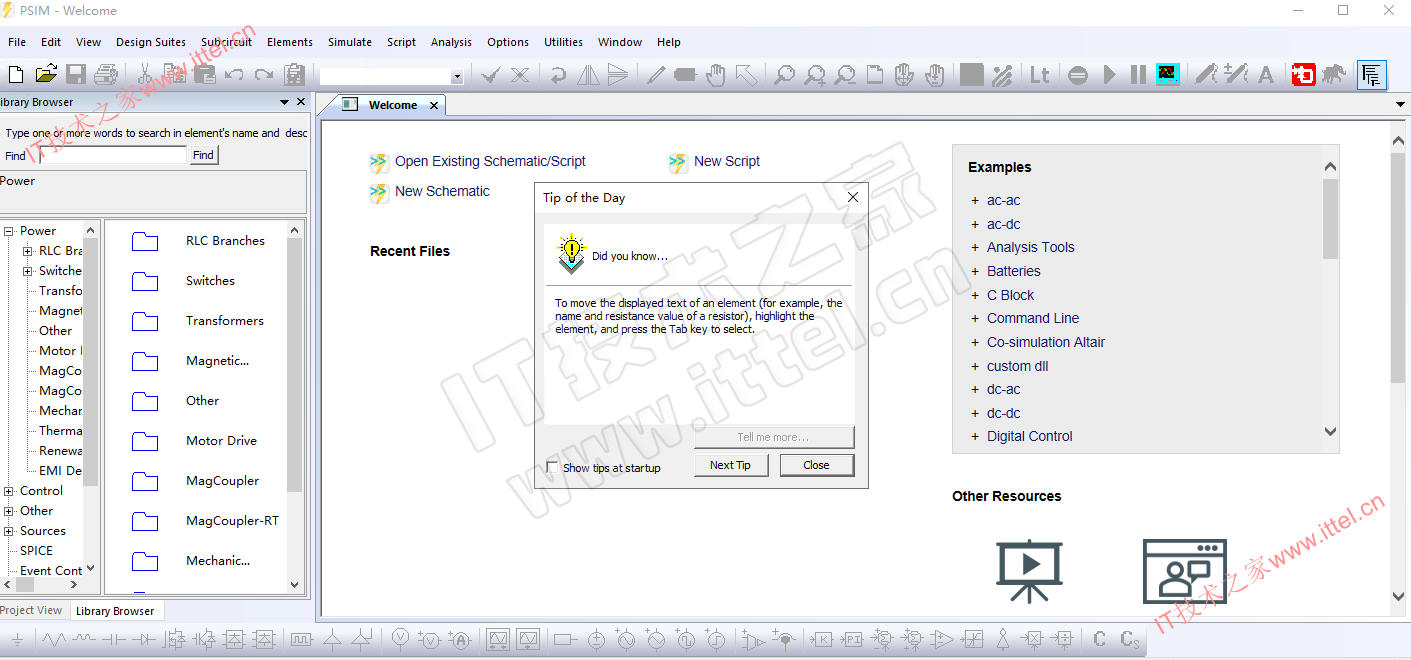Open the tab list arrow at right of Welcome
The height and width of the screenshot is (660, 1411).
click(x=1400, y=105)
